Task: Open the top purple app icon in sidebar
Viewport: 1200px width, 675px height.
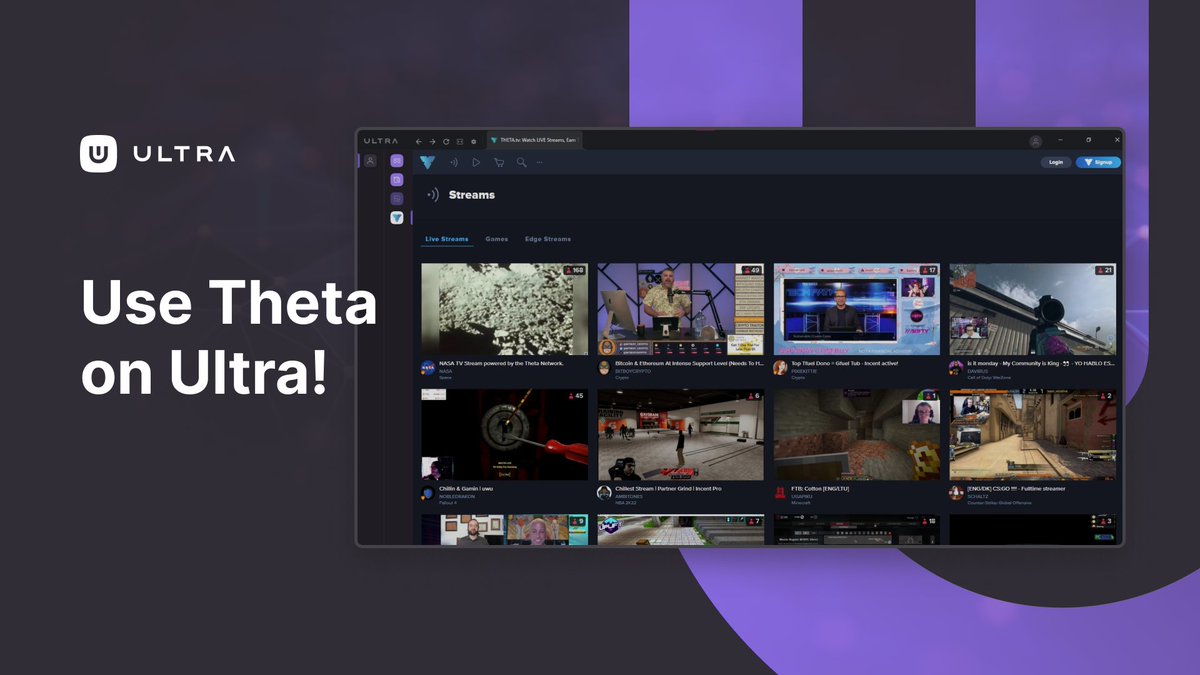Action: tap(397, 161)
